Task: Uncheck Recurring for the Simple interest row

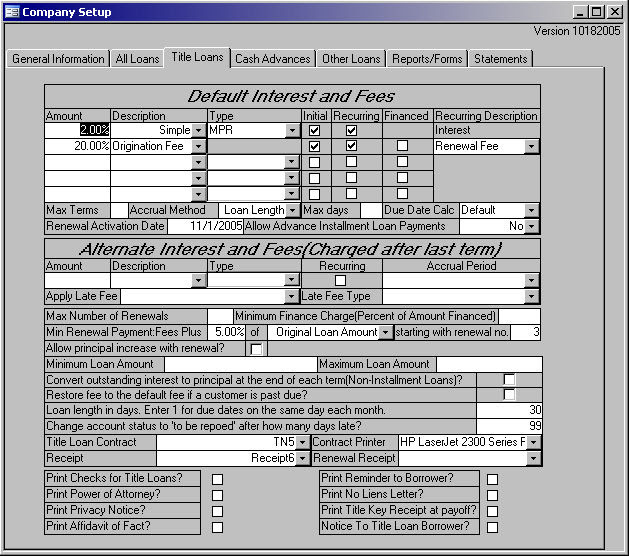Action: click(x=351, y=130)
